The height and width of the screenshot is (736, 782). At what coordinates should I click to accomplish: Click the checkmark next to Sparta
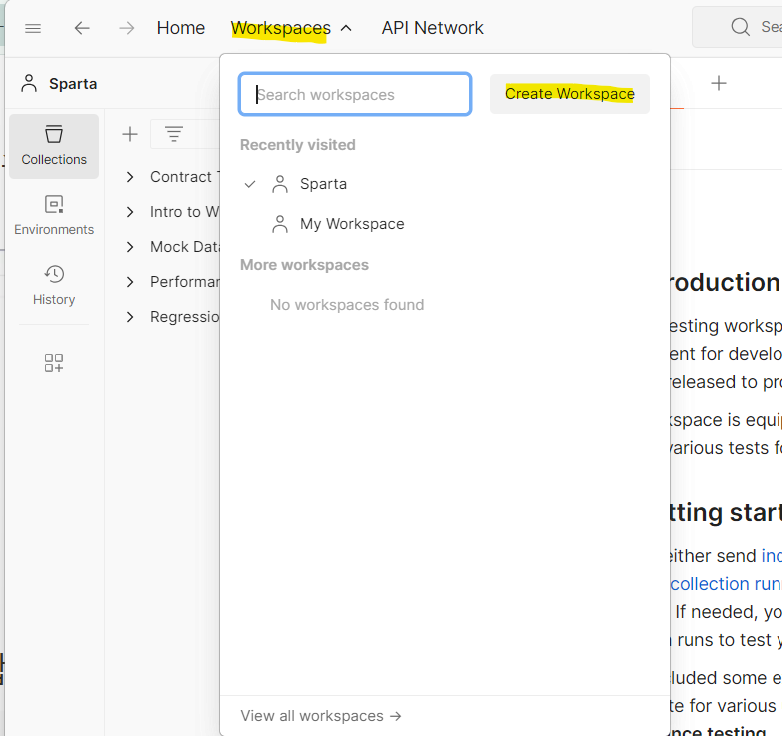(x=250, y=184)
